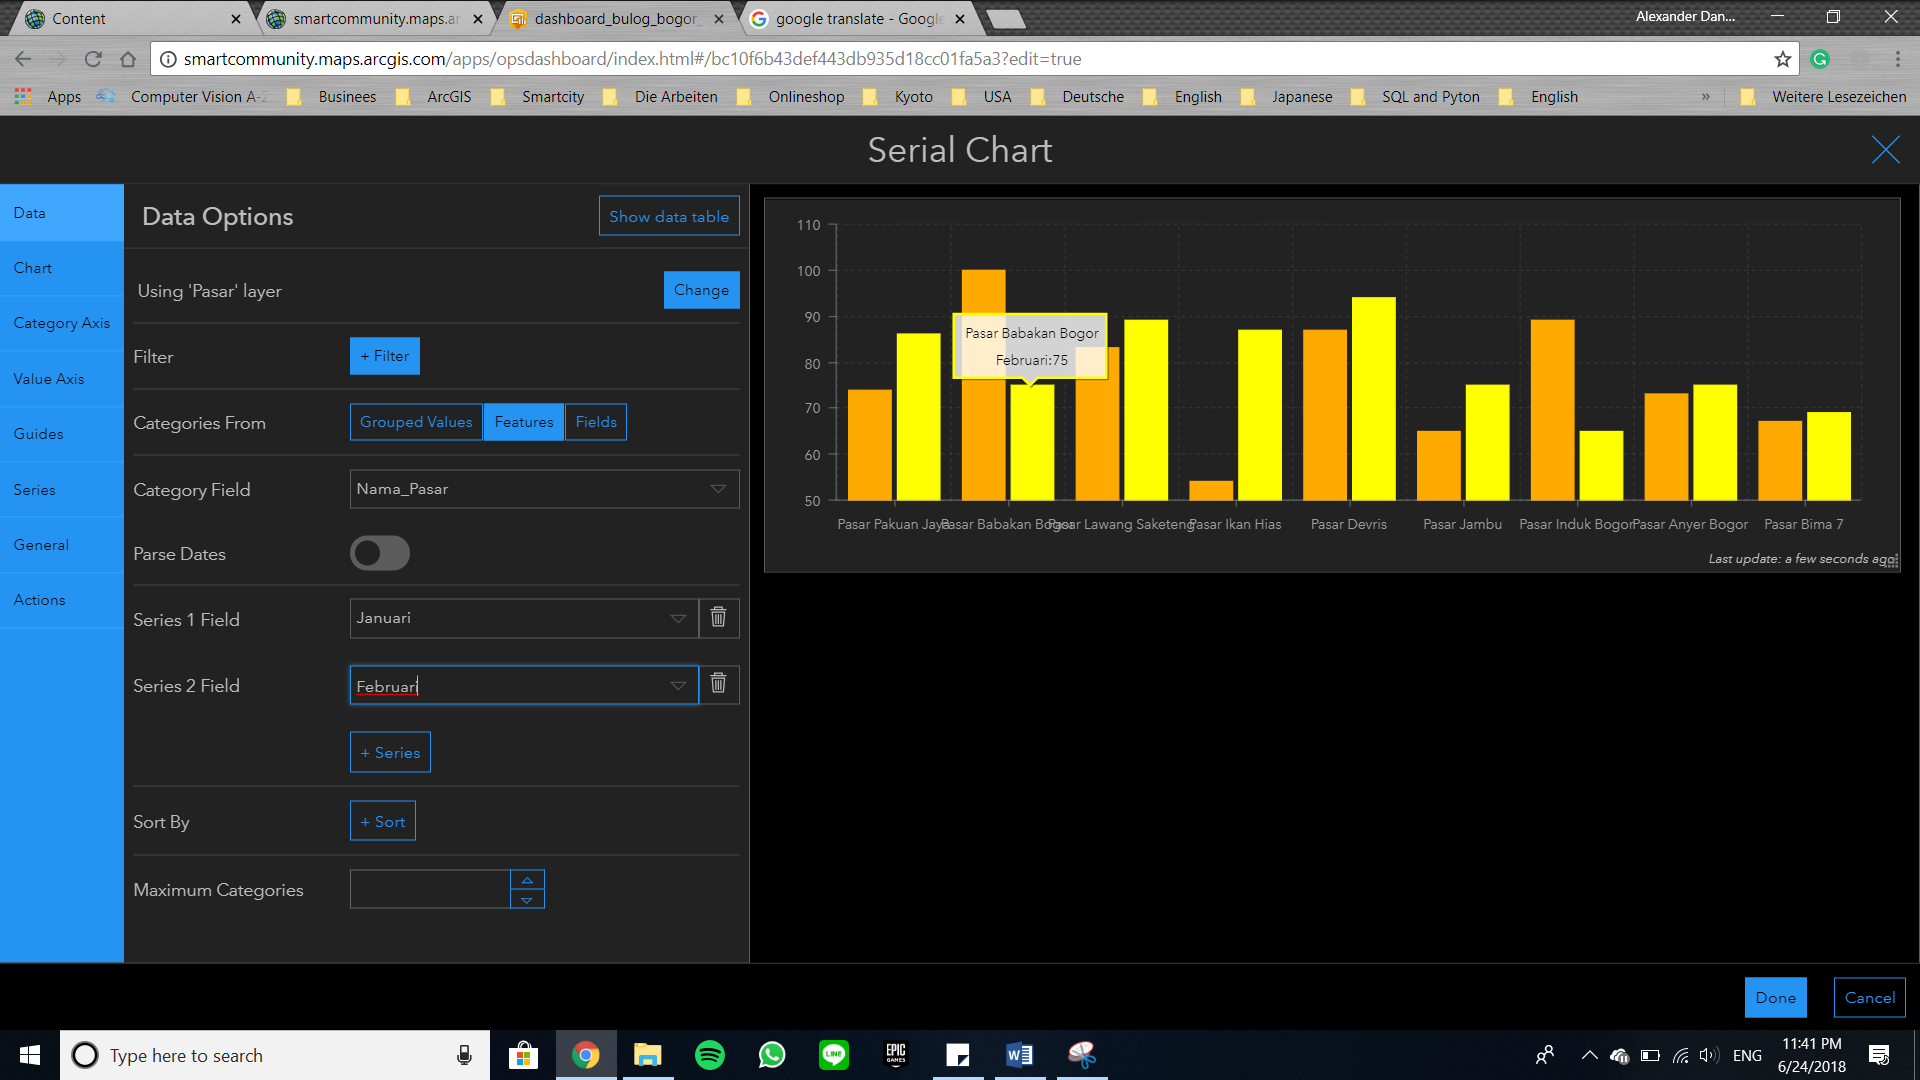This screenshot has height=1080, width=1920.
Task: Close the Serial Chart dialog
Action: pos(1885,150)
